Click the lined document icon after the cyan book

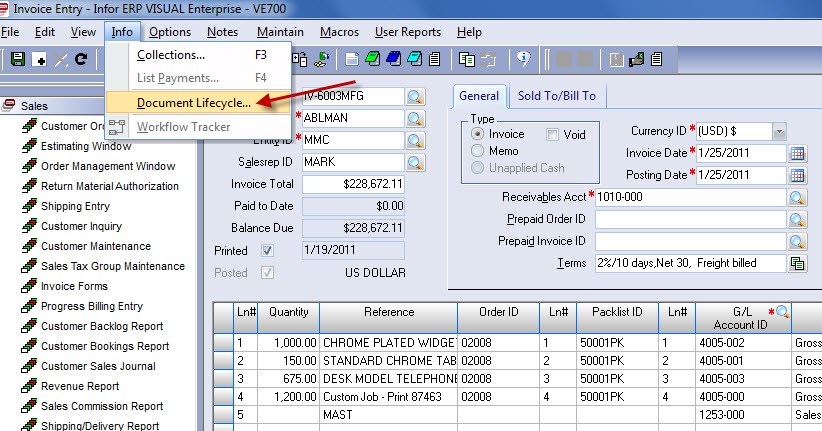(435, 59)
